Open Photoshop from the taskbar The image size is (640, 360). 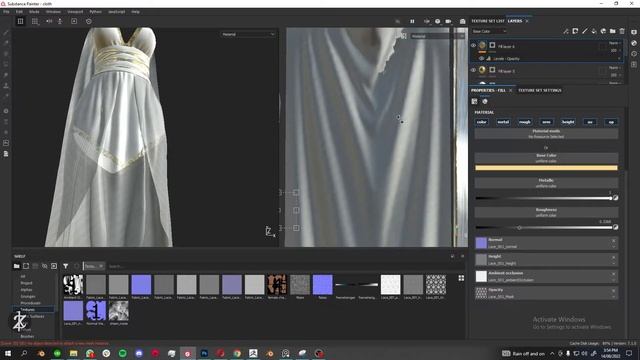[x=204, y=353]
